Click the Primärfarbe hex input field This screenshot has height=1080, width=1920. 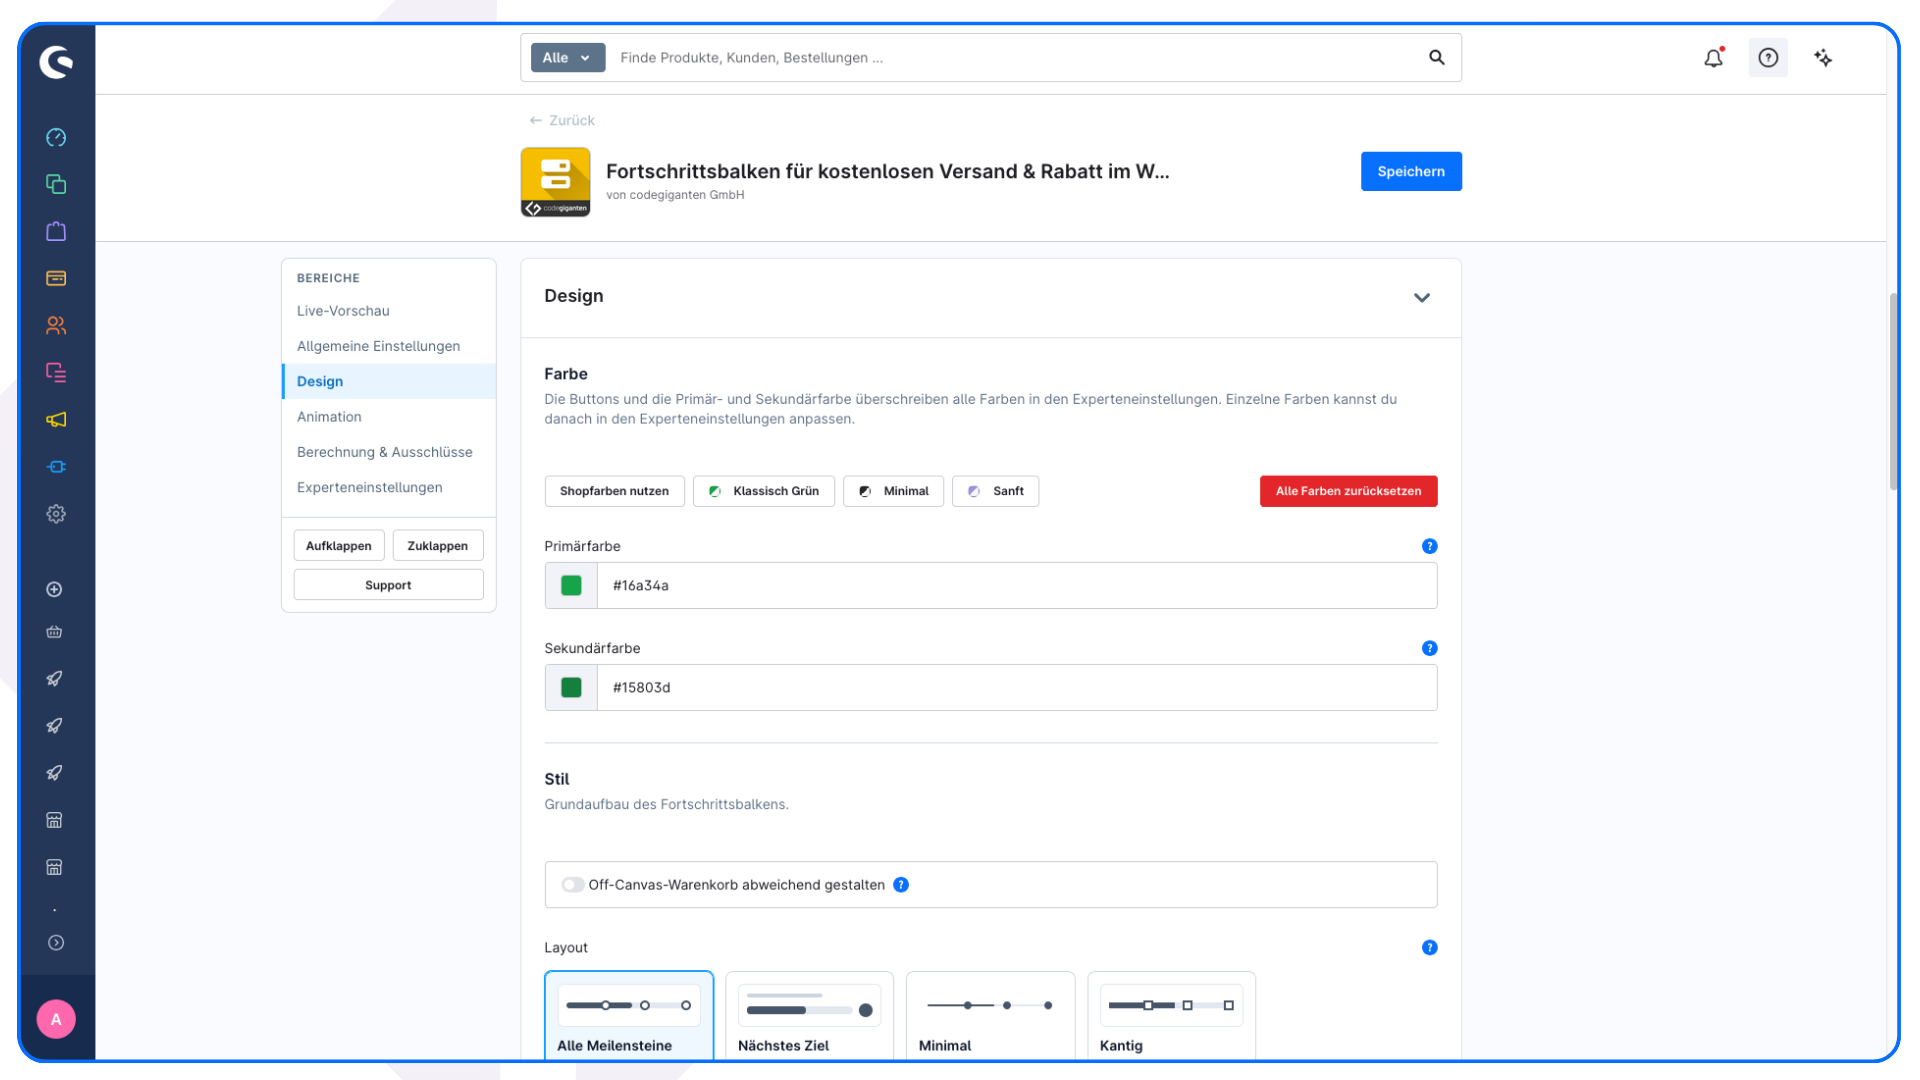(1016, 586)
